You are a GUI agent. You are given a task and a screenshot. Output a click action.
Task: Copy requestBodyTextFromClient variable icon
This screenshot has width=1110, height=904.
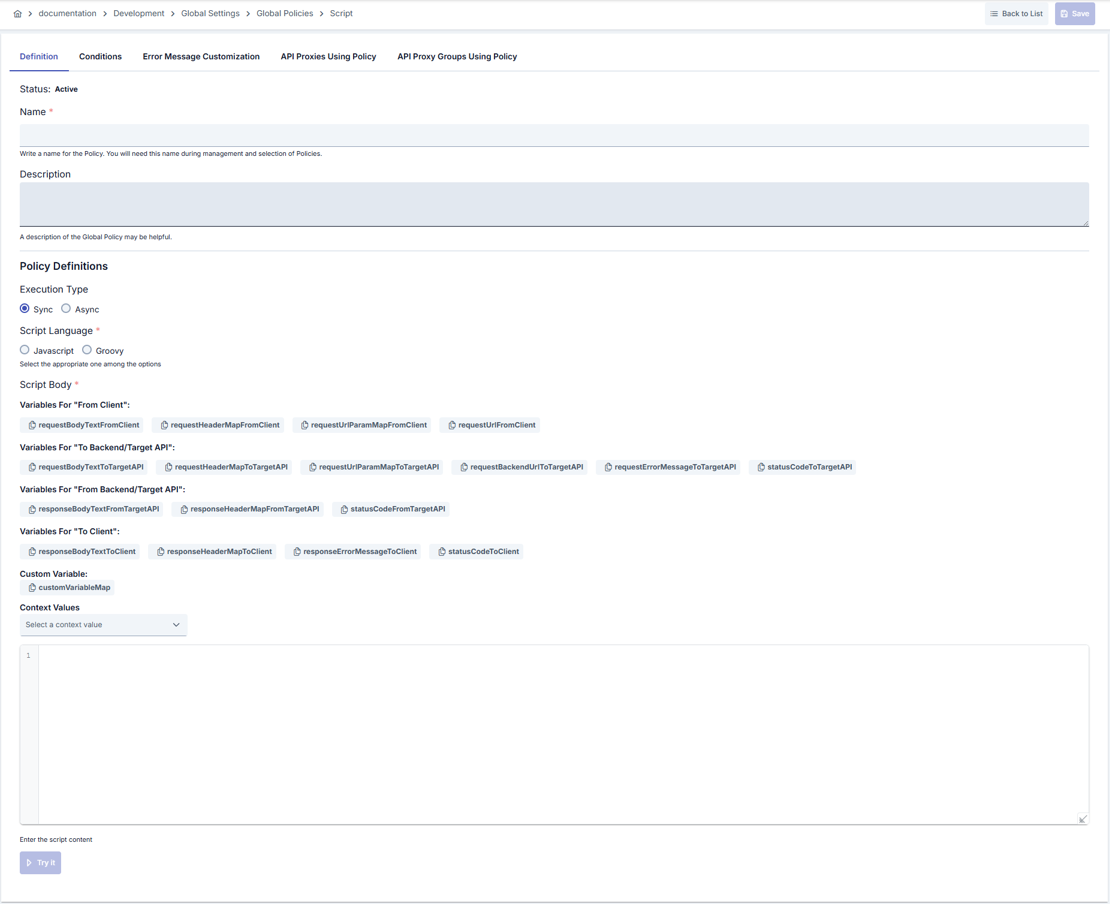click(32, 425)
